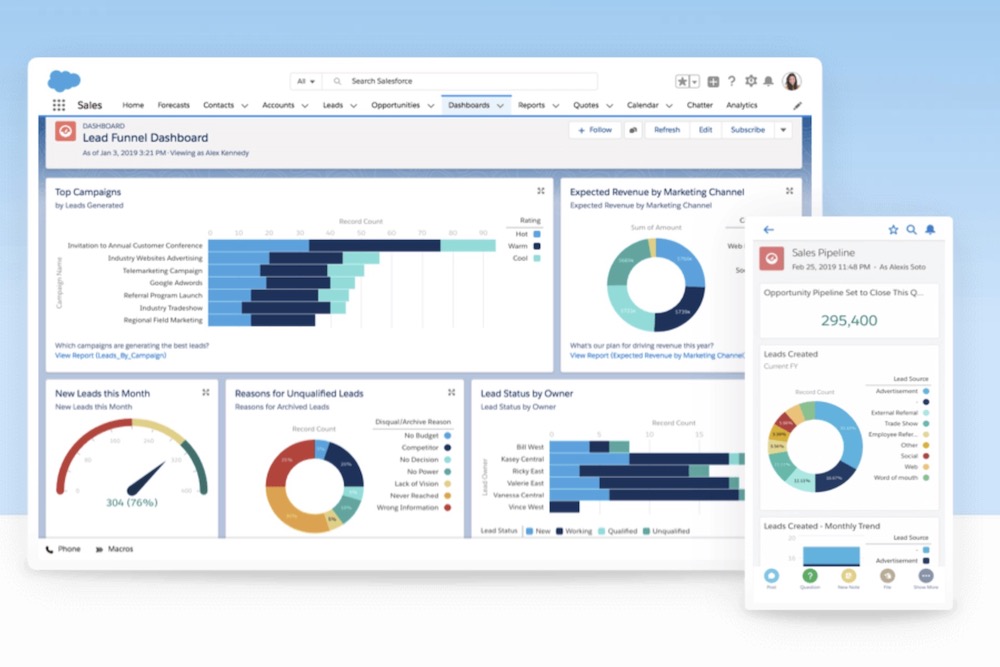Expand the Subscribe button's dropdown arrow

pos(783,129)
